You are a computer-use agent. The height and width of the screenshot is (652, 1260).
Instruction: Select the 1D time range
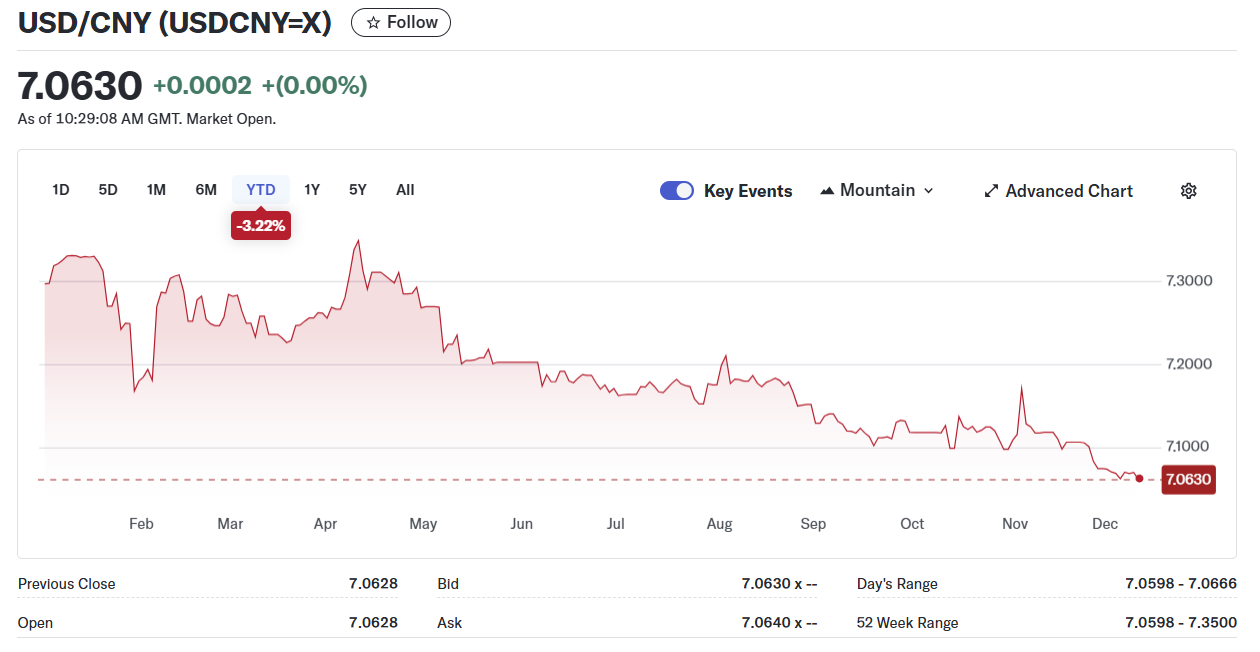click(61, 190)
